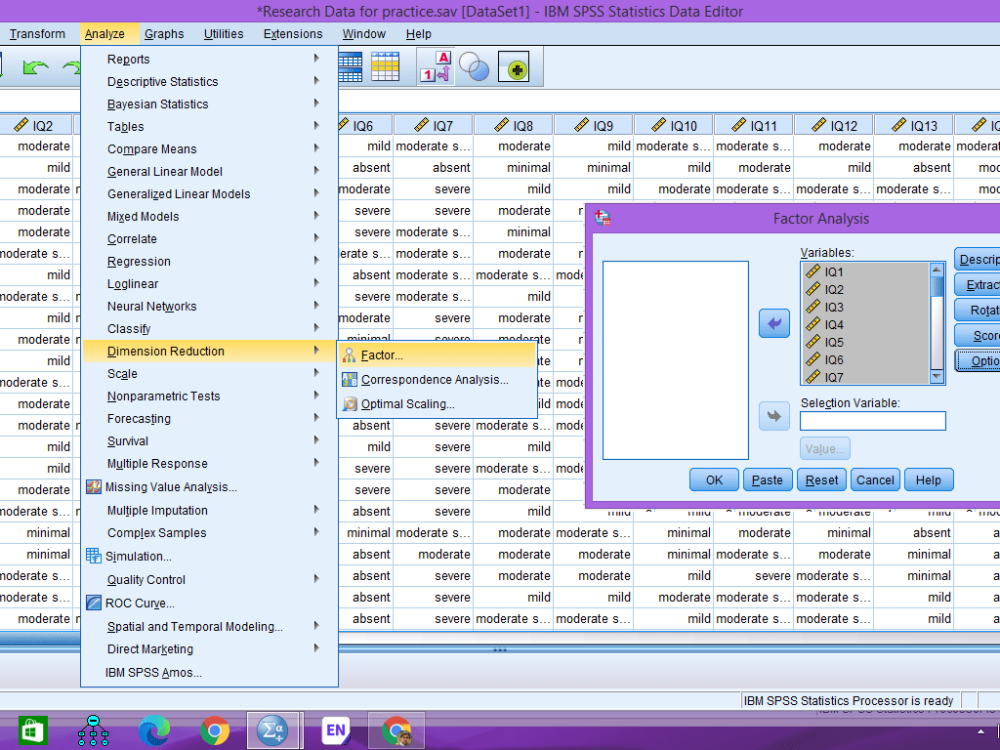Click the ROC Curve menu icon
Image resolution: width=1000 pixels, height=750 pixels.
tap(94, 603)
